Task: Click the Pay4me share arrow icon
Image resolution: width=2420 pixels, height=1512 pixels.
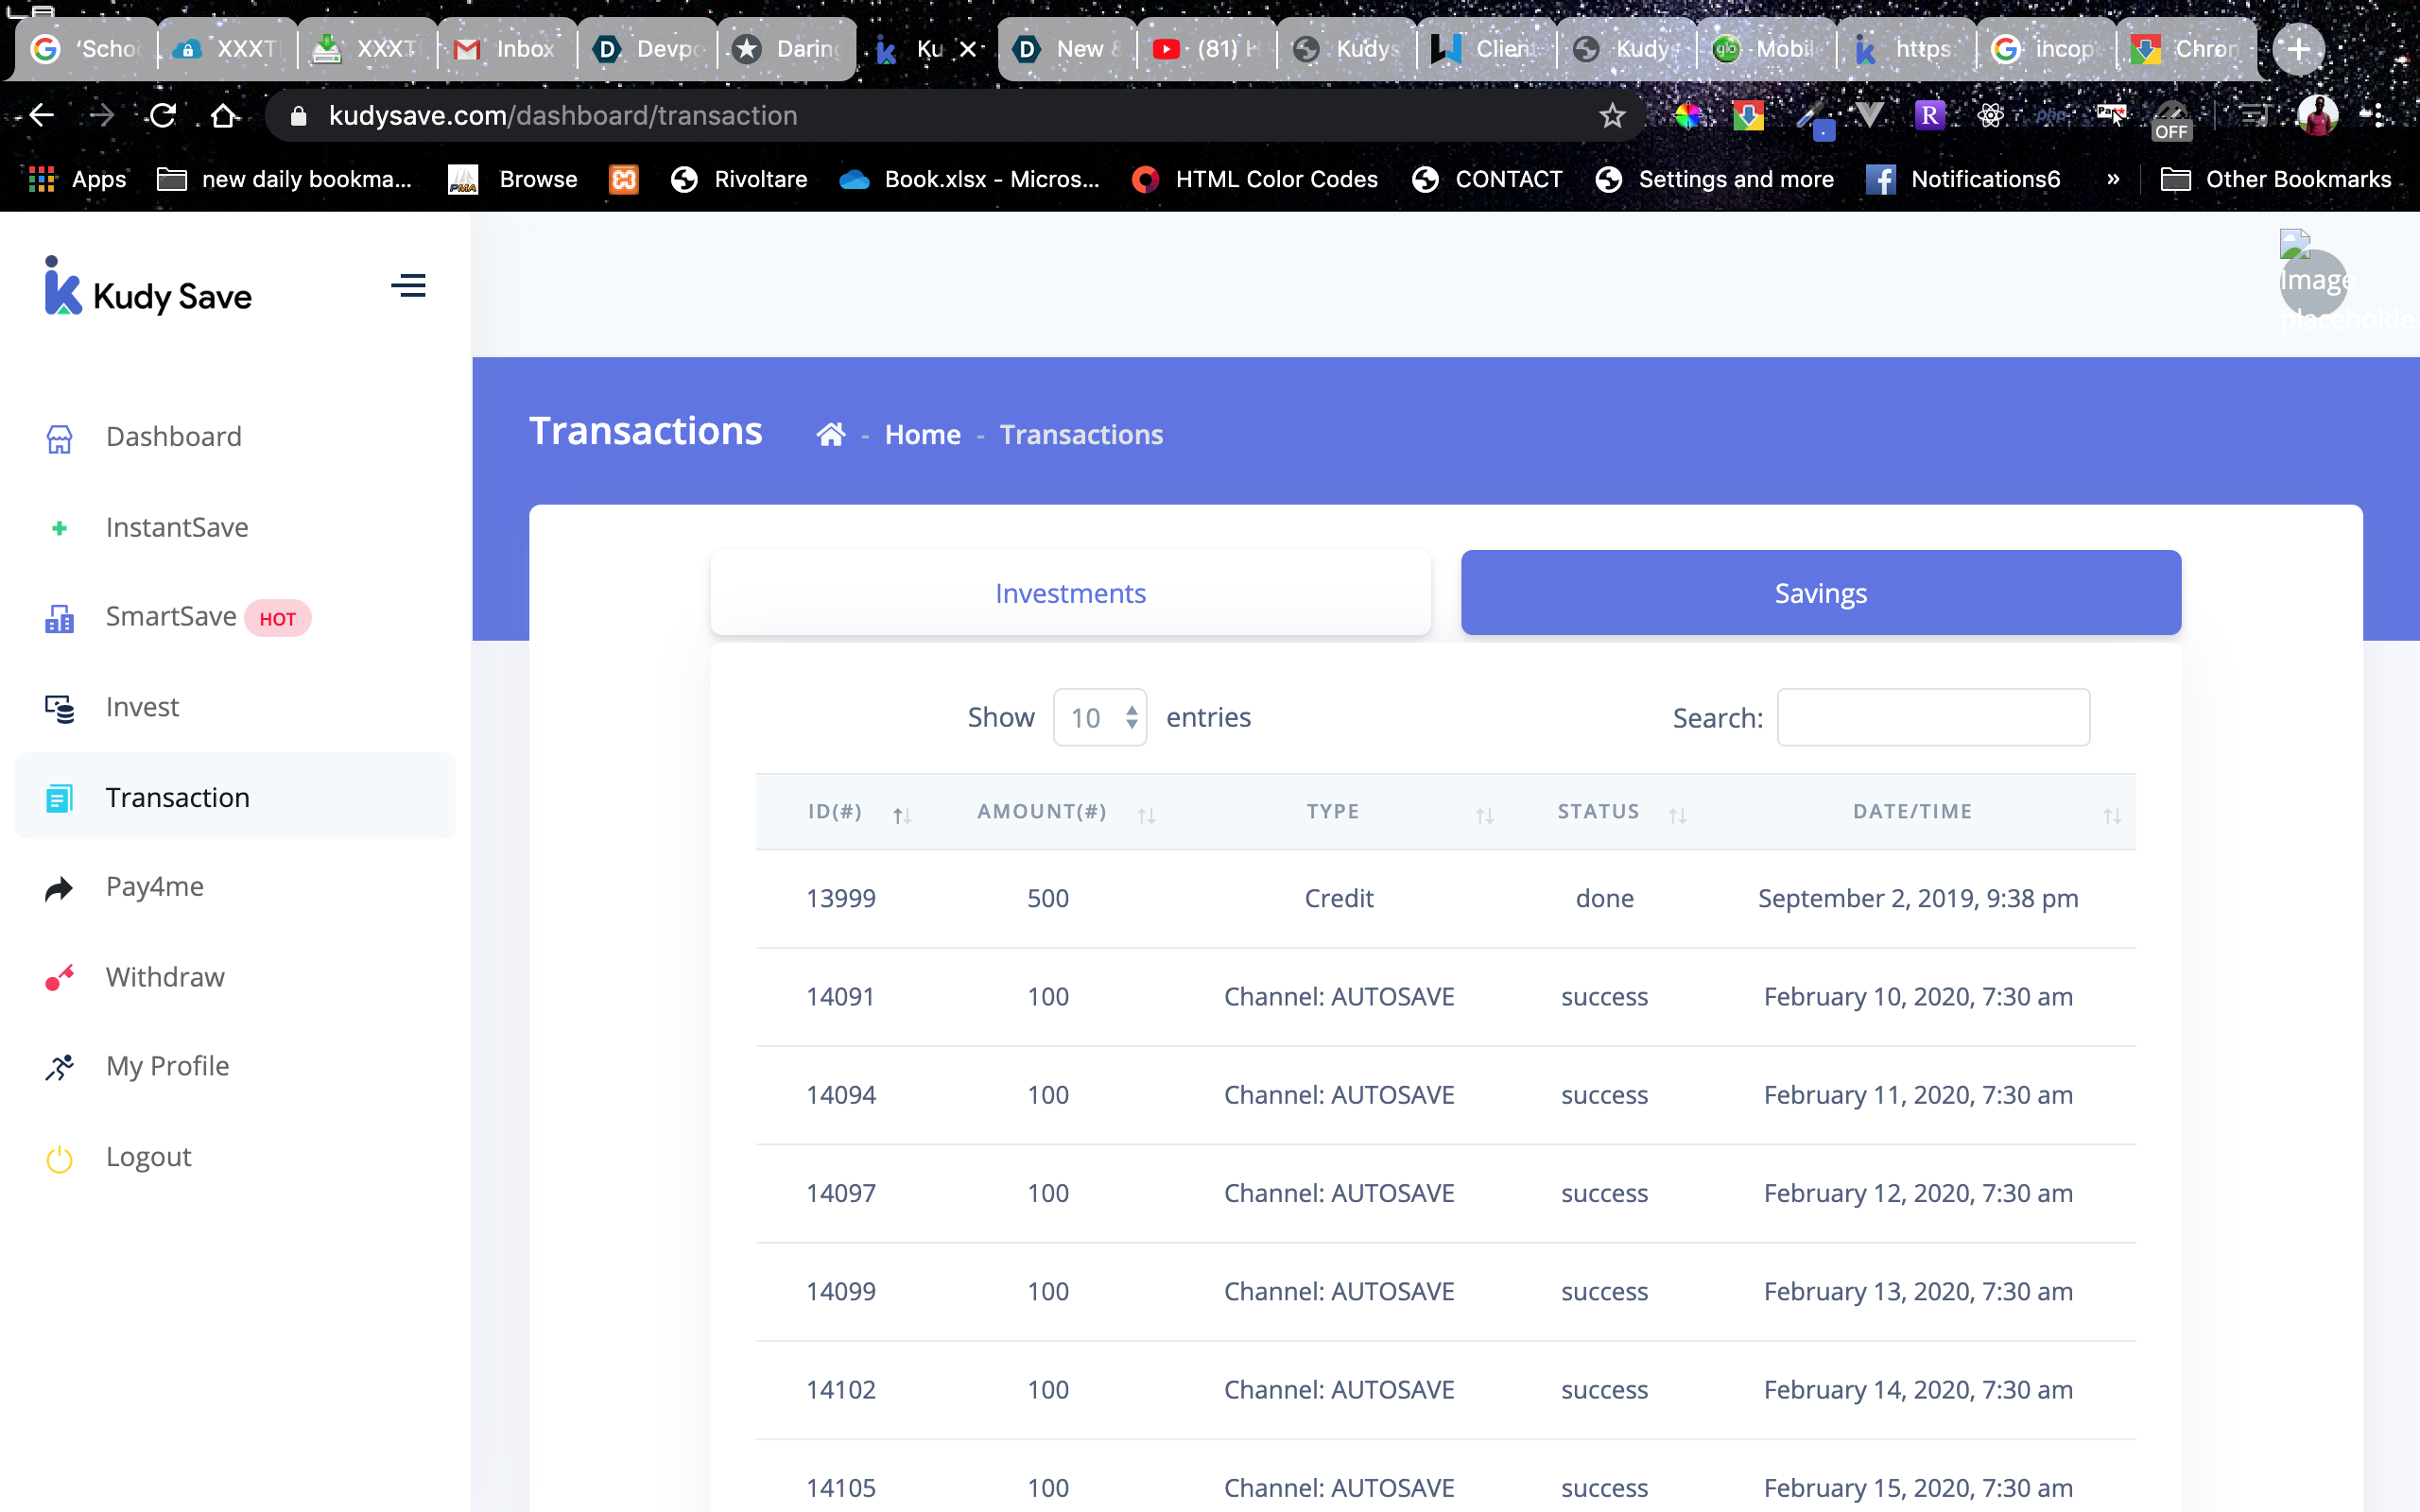Action: click(59, 888)
